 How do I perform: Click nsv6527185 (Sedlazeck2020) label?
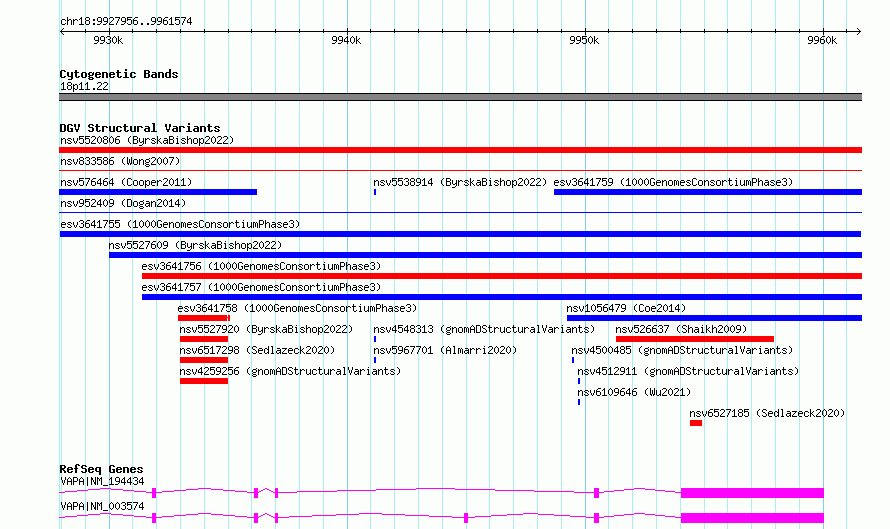tap(767, 413)
